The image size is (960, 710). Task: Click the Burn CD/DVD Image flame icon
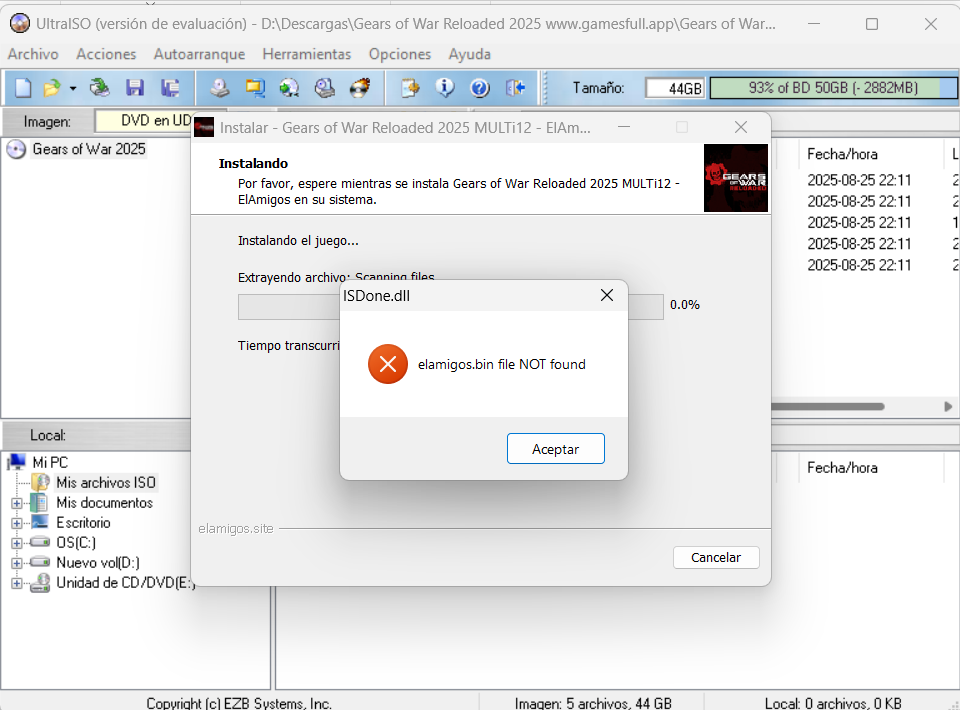coord(360,88)
